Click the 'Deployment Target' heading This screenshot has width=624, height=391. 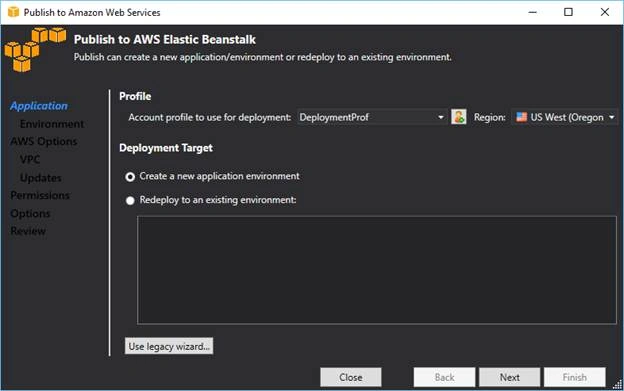166,148
